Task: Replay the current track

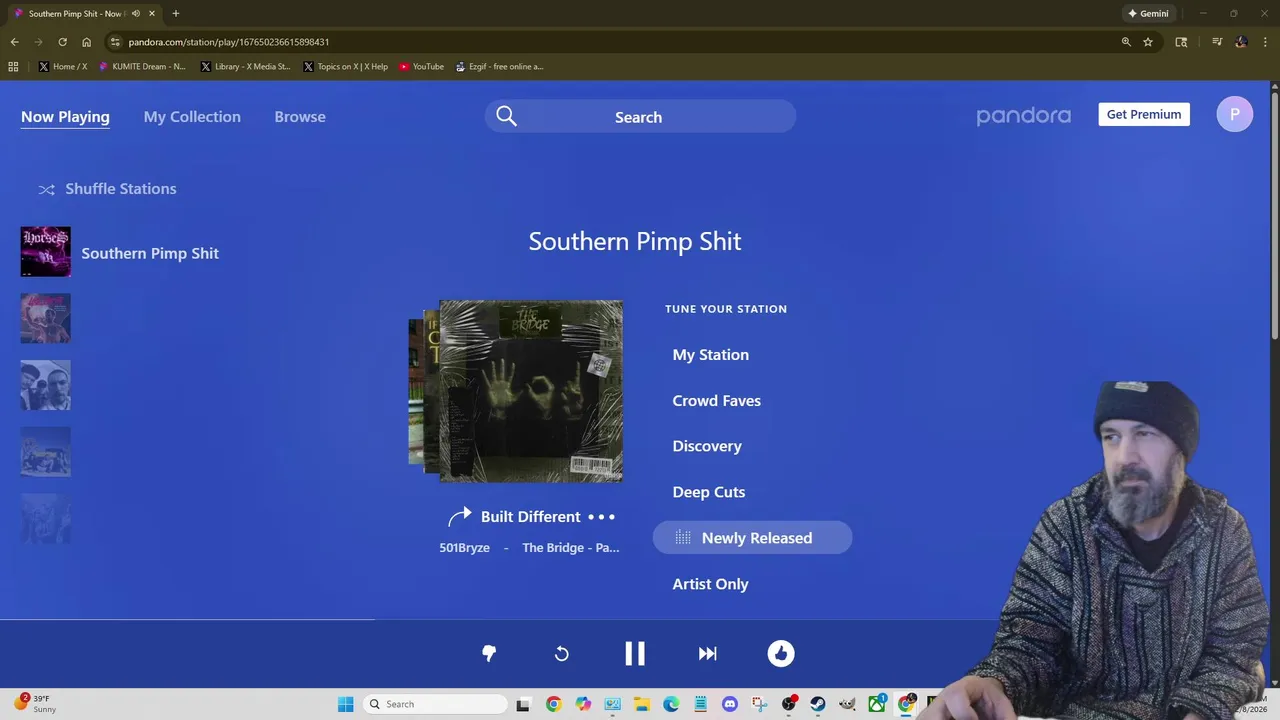Action: 562,653
